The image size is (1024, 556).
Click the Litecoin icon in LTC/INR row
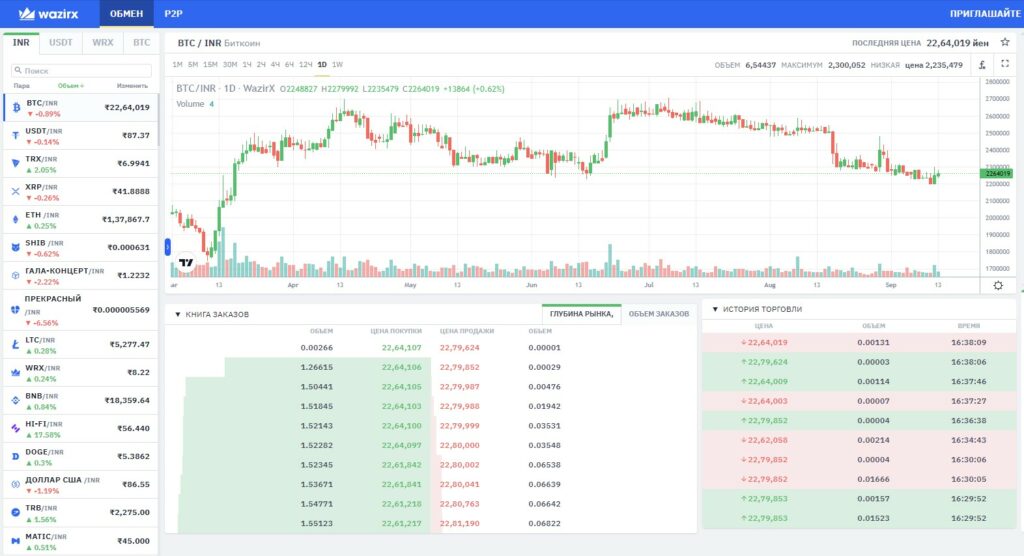coord(16,344)
